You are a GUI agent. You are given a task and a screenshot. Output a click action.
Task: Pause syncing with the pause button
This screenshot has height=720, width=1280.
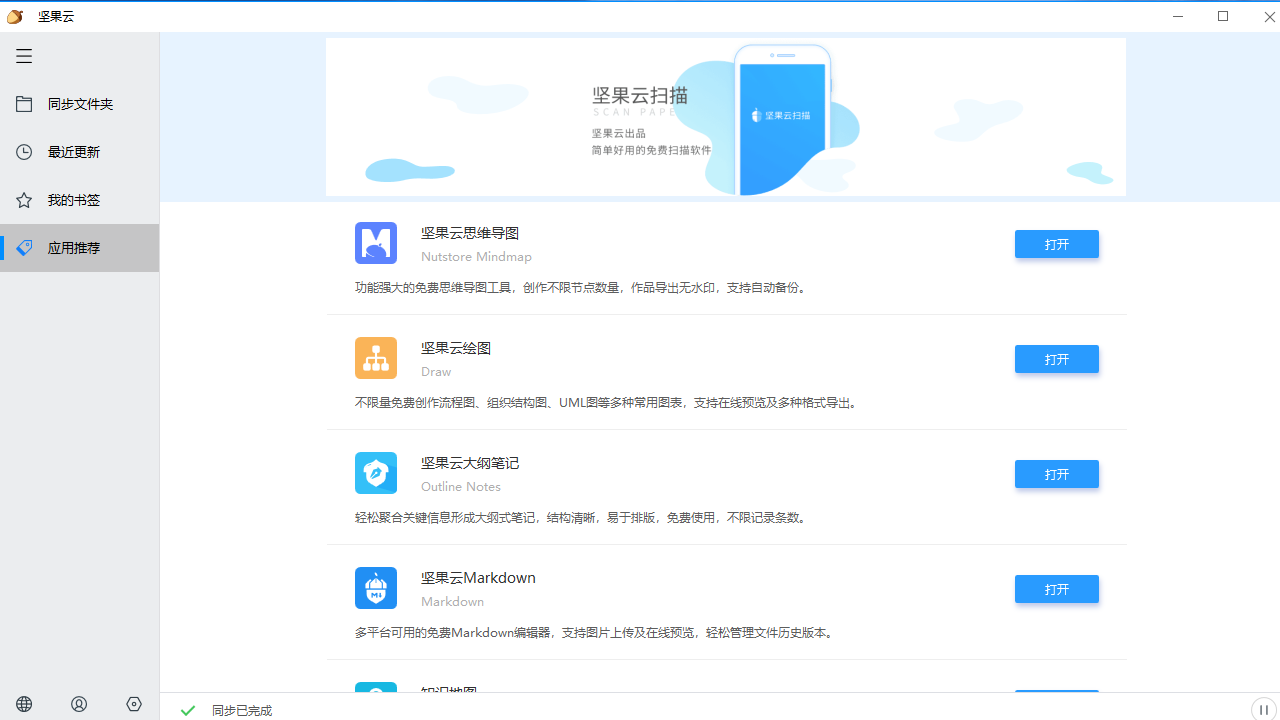1263,710
